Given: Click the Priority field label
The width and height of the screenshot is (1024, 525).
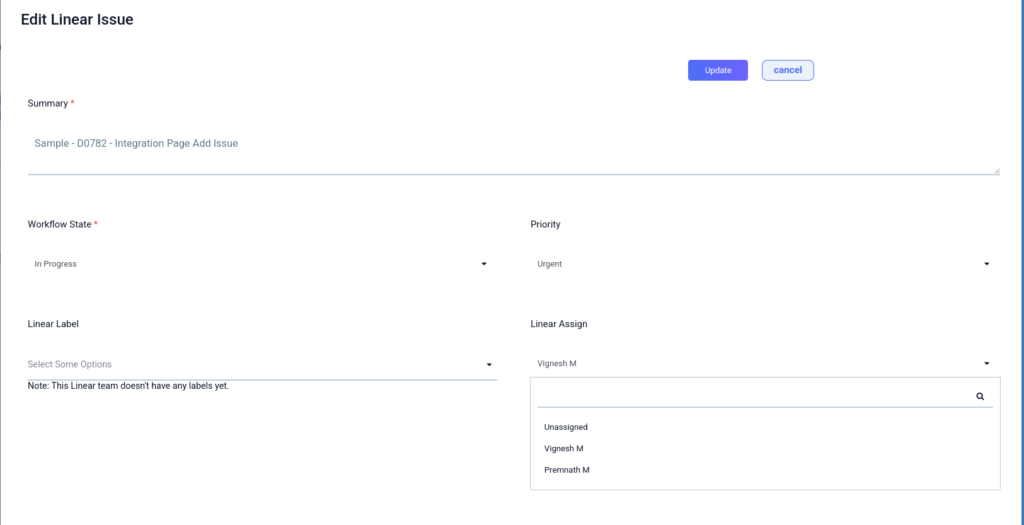Looking at the screenshot, I should (545, 224).
